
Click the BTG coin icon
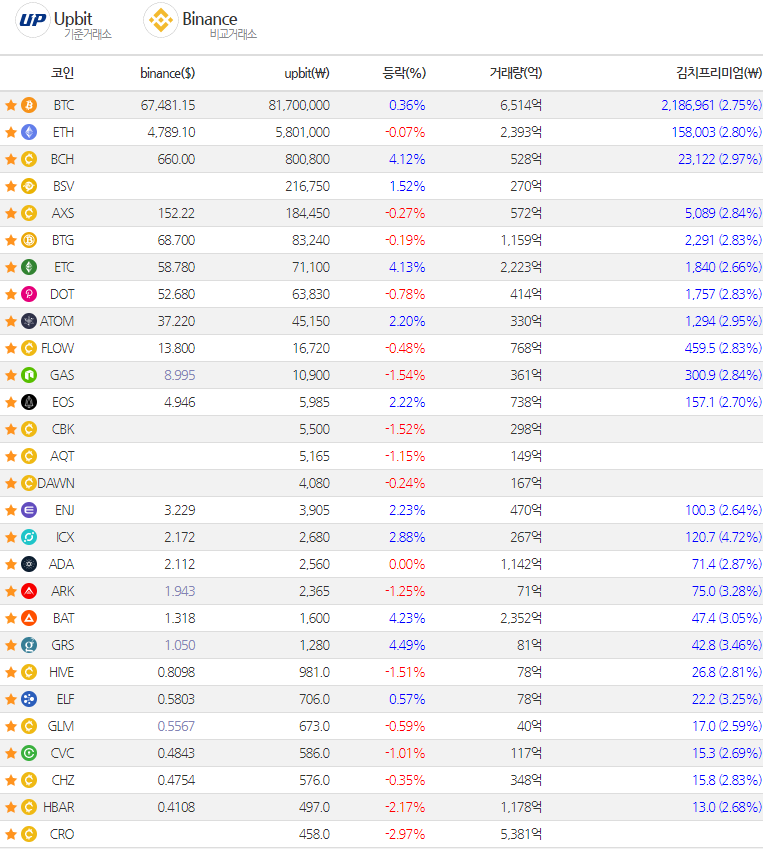click(29, 240)
